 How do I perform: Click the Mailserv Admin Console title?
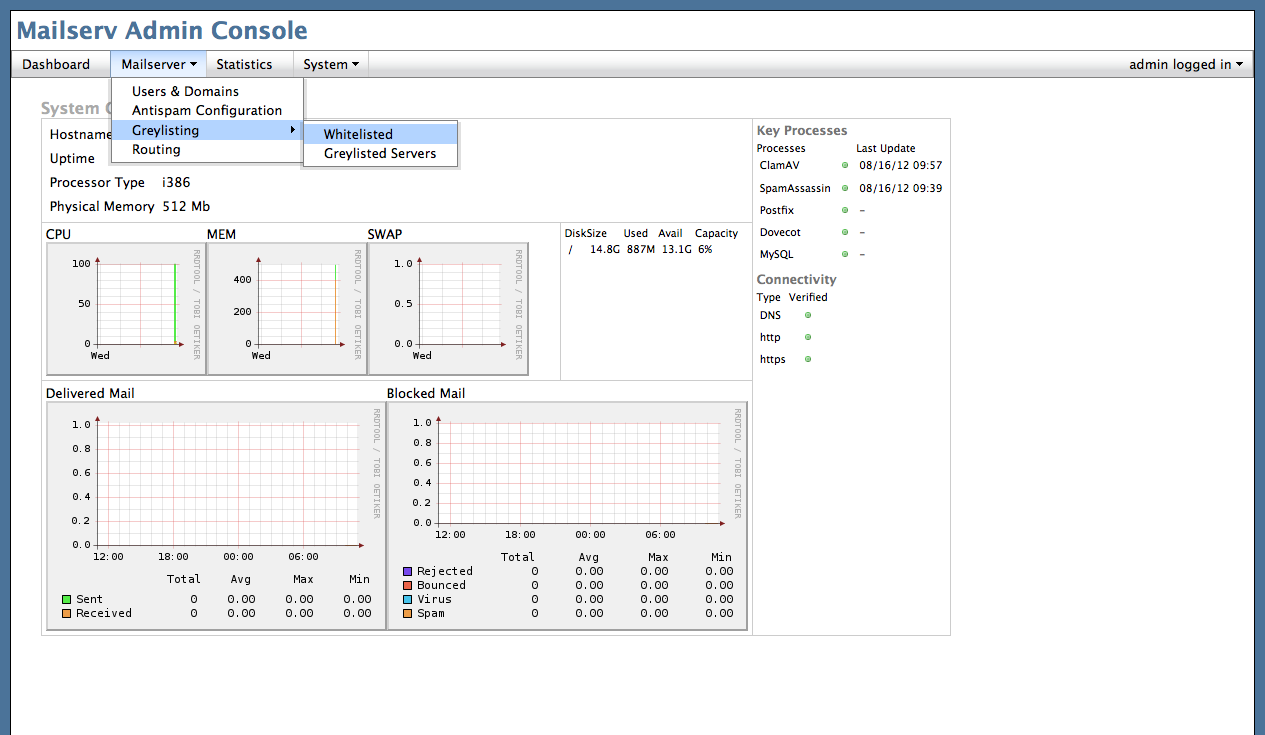click(x=162, y=31)
